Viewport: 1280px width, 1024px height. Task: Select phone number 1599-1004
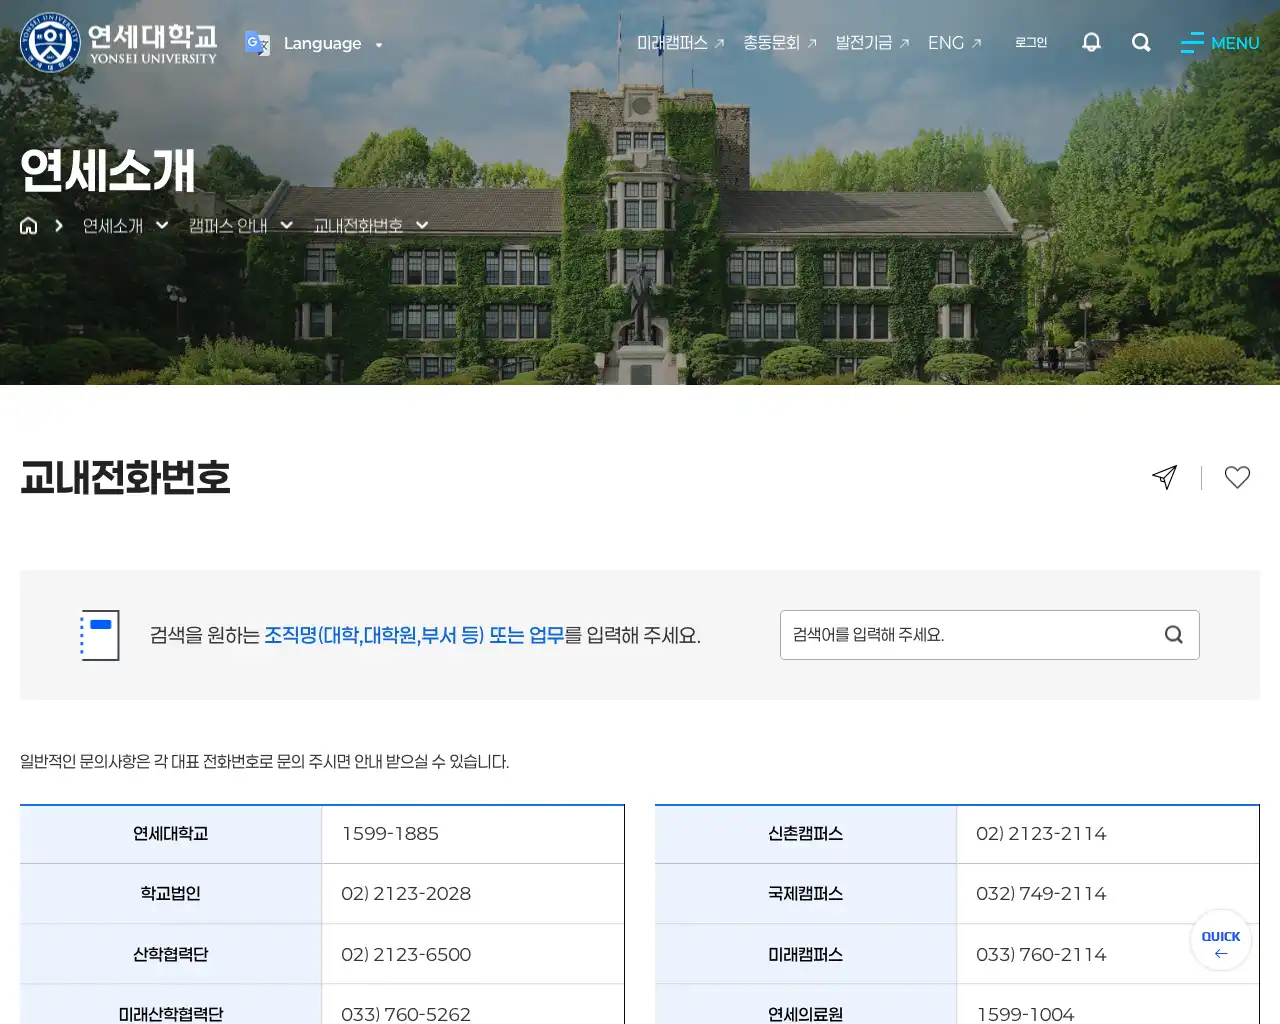[1025, 1013]
